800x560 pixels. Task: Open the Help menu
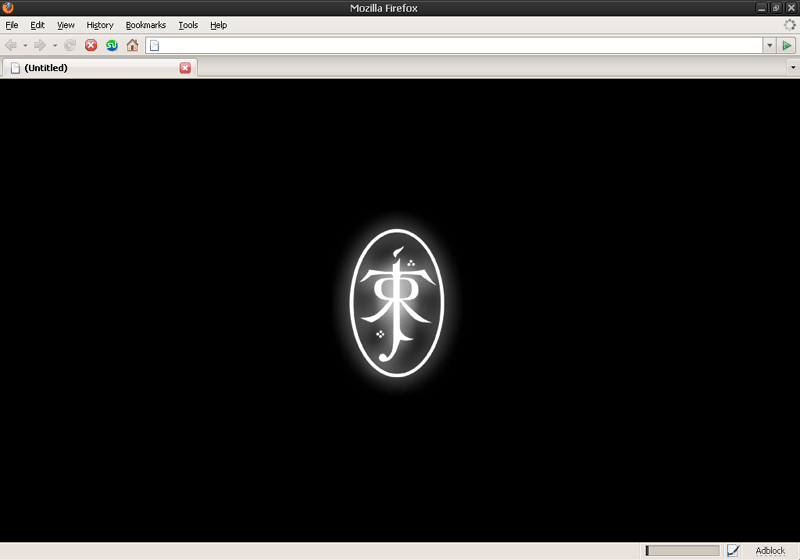point(218,25)
